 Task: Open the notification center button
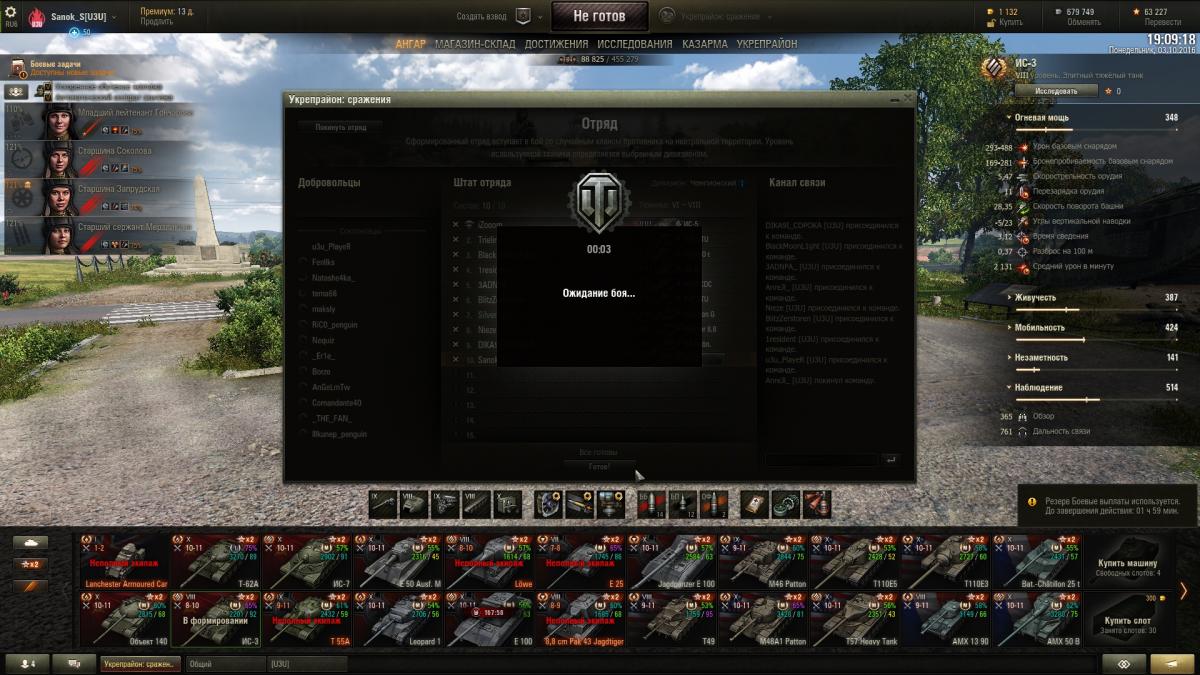1172,664
